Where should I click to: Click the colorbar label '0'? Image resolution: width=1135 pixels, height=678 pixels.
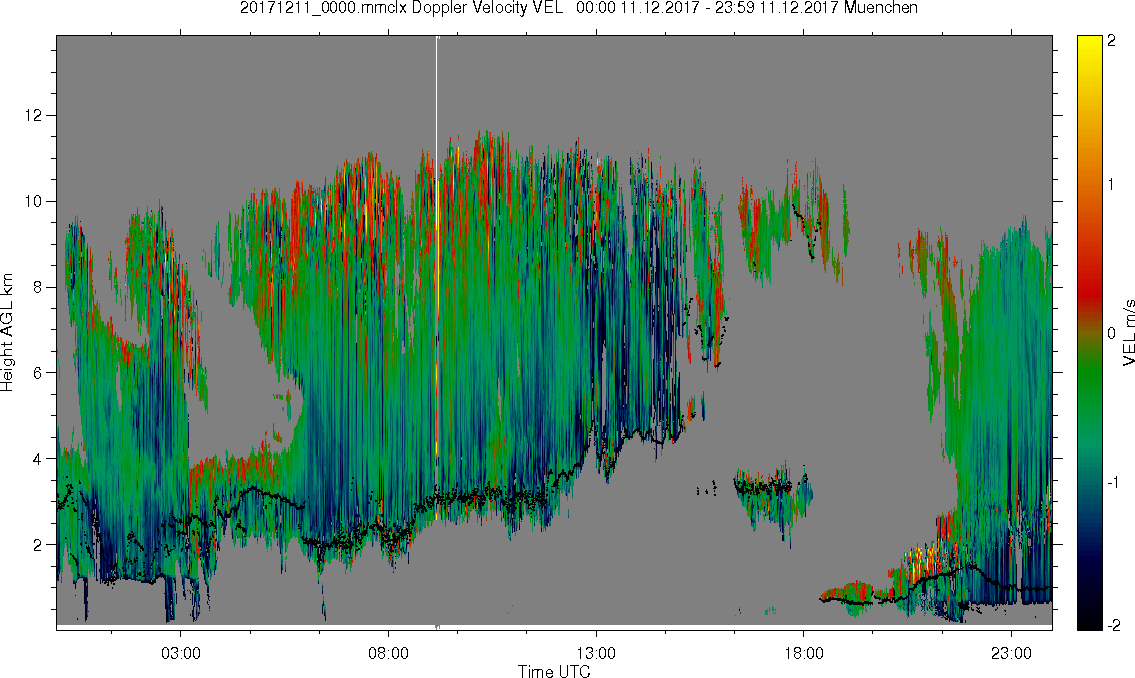click(1112, 333)
